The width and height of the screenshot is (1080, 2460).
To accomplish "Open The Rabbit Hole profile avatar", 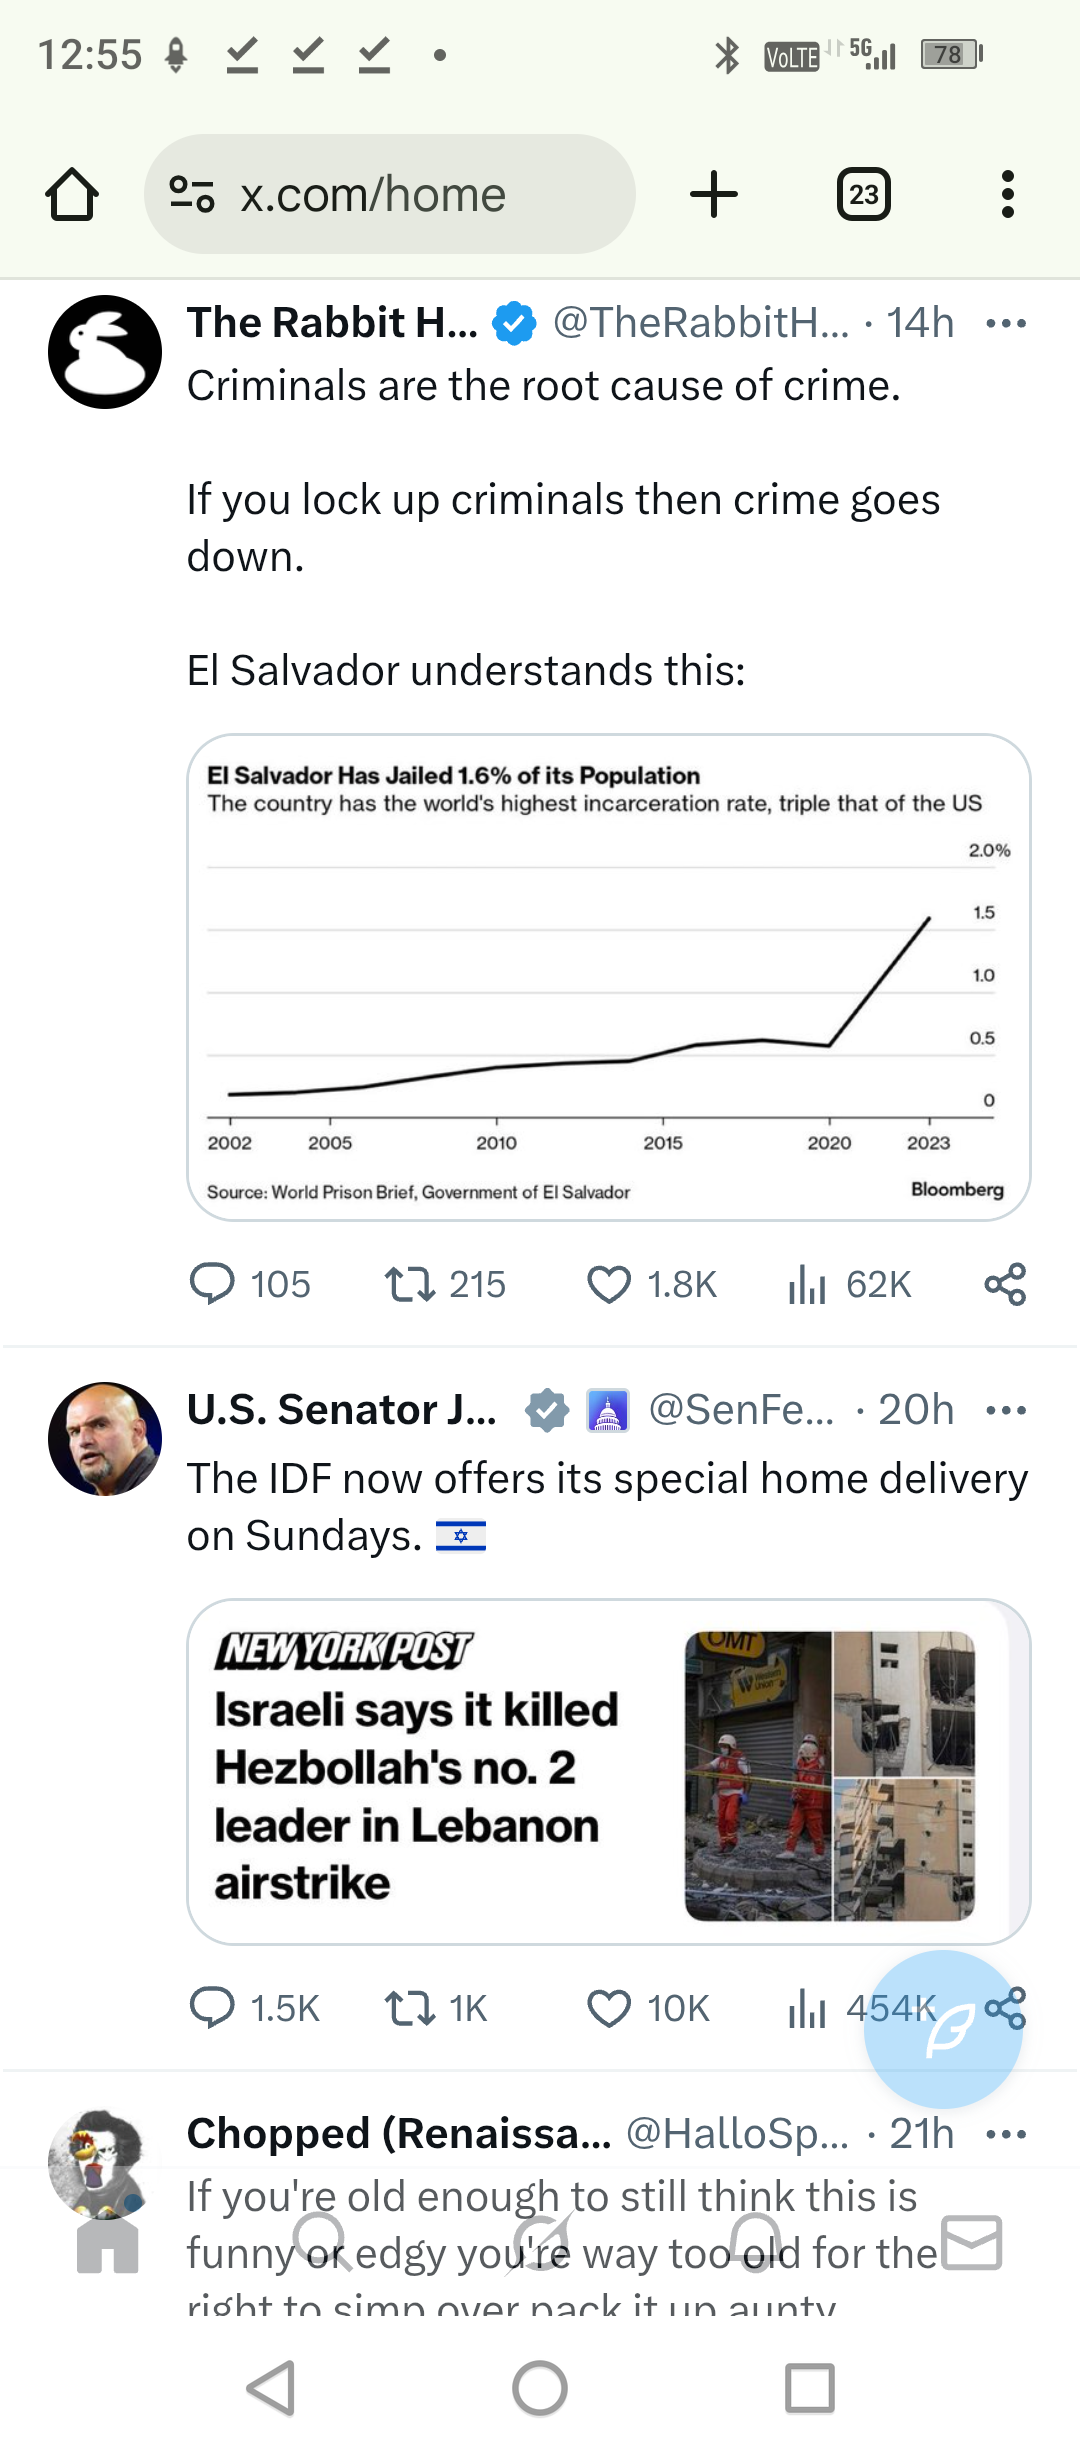I will point(105,352).
